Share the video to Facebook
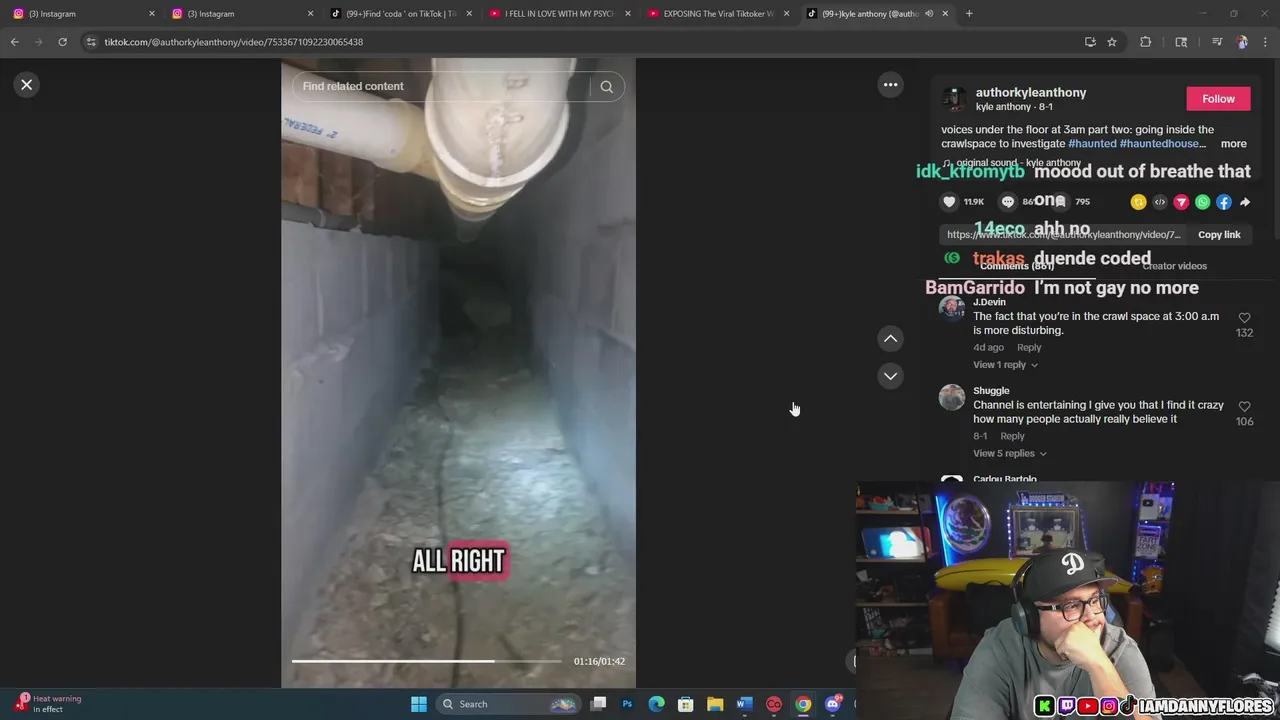 pos(1224,202)
